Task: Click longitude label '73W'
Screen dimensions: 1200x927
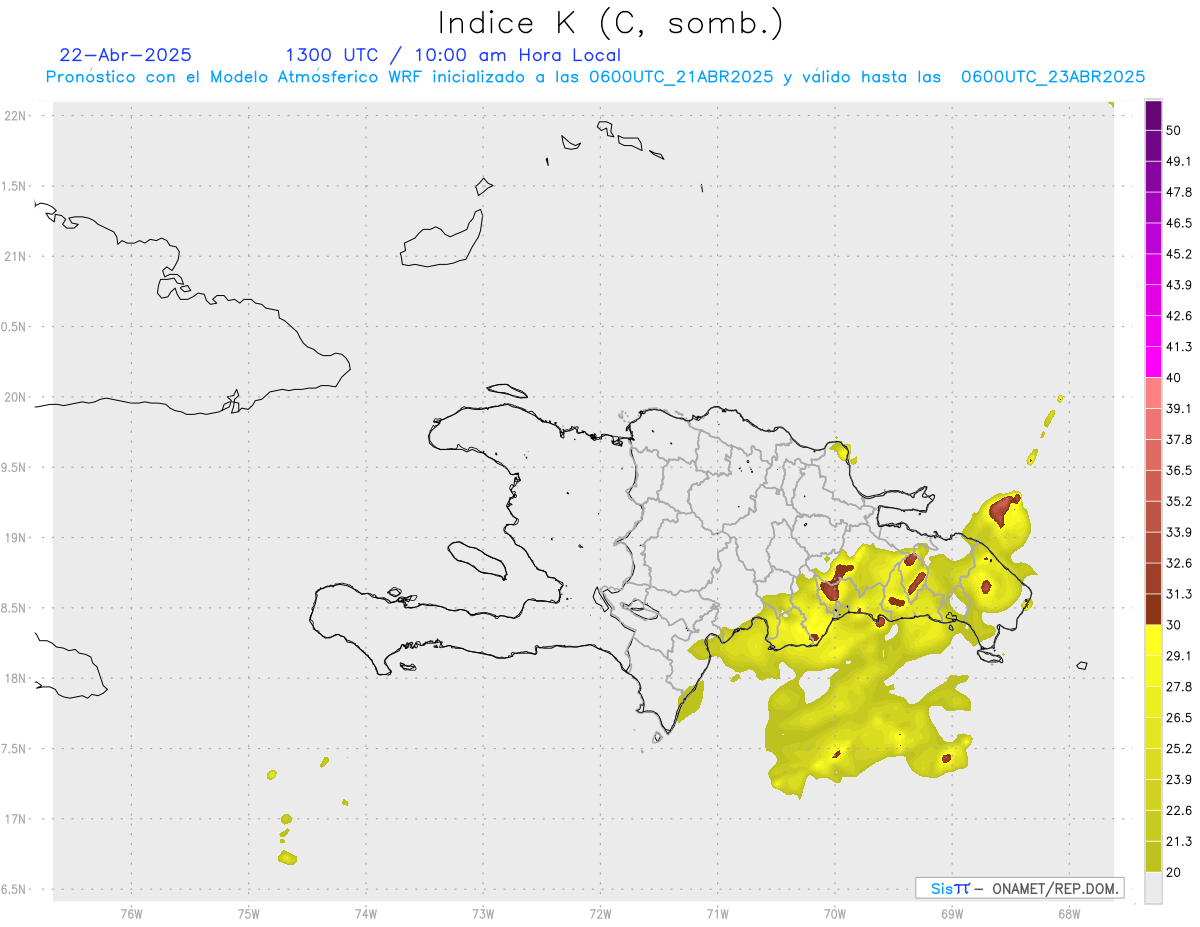Action: [x=483, y=913]
